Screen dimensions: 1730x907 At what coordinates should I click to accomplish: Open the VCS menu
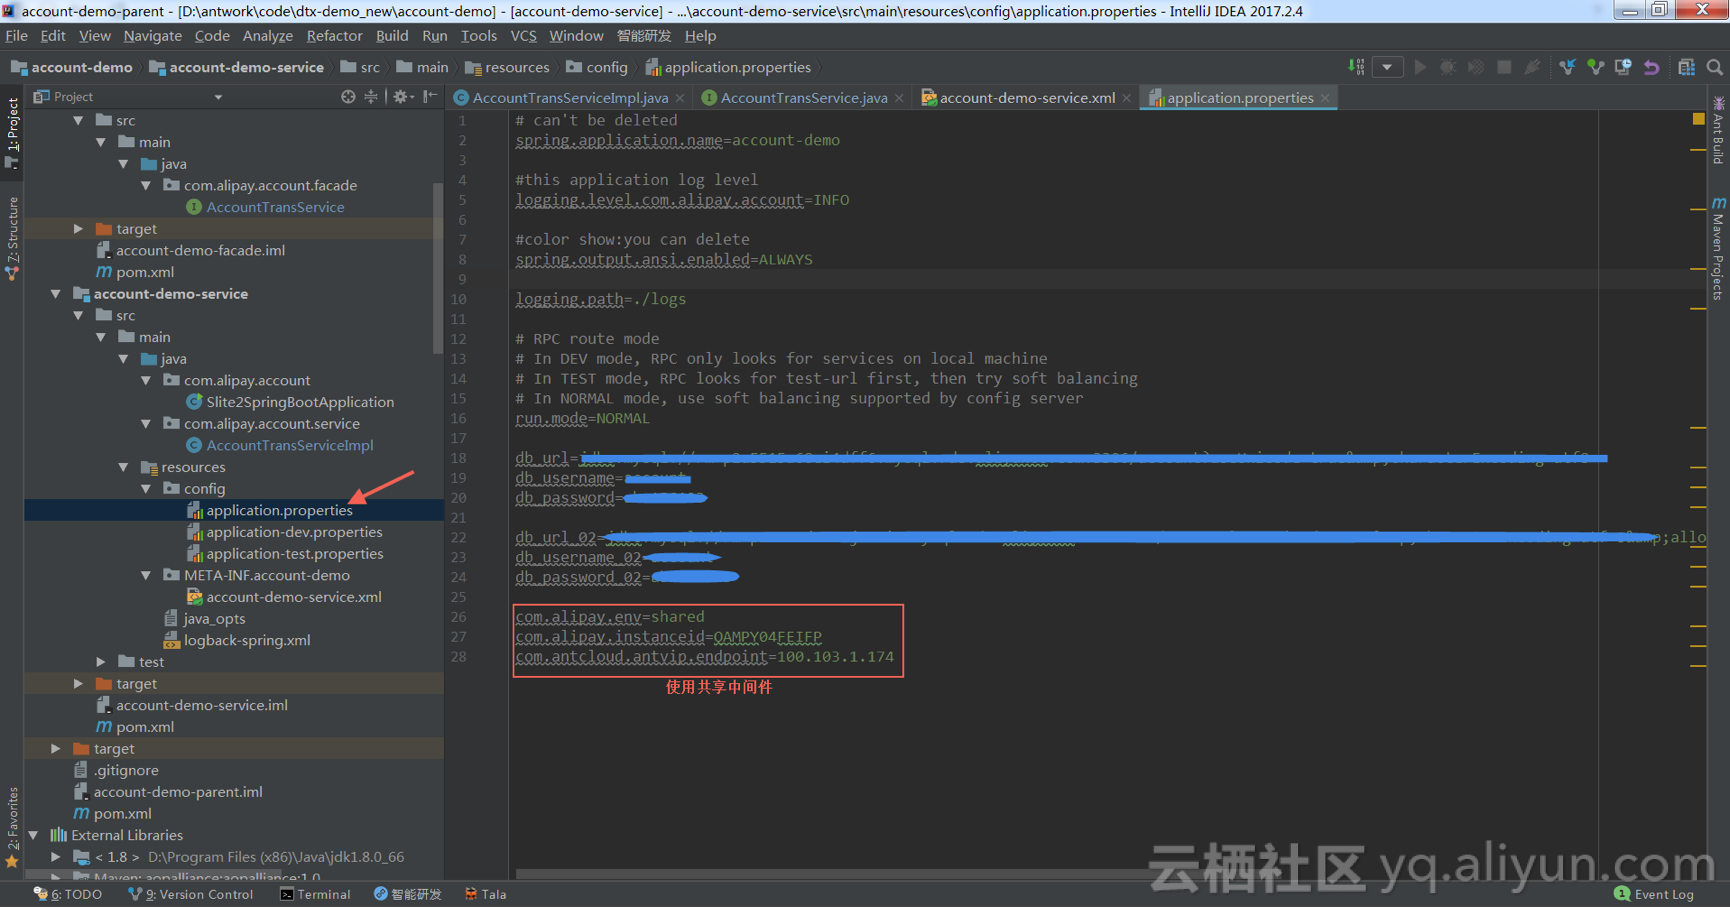pos(523,35)
